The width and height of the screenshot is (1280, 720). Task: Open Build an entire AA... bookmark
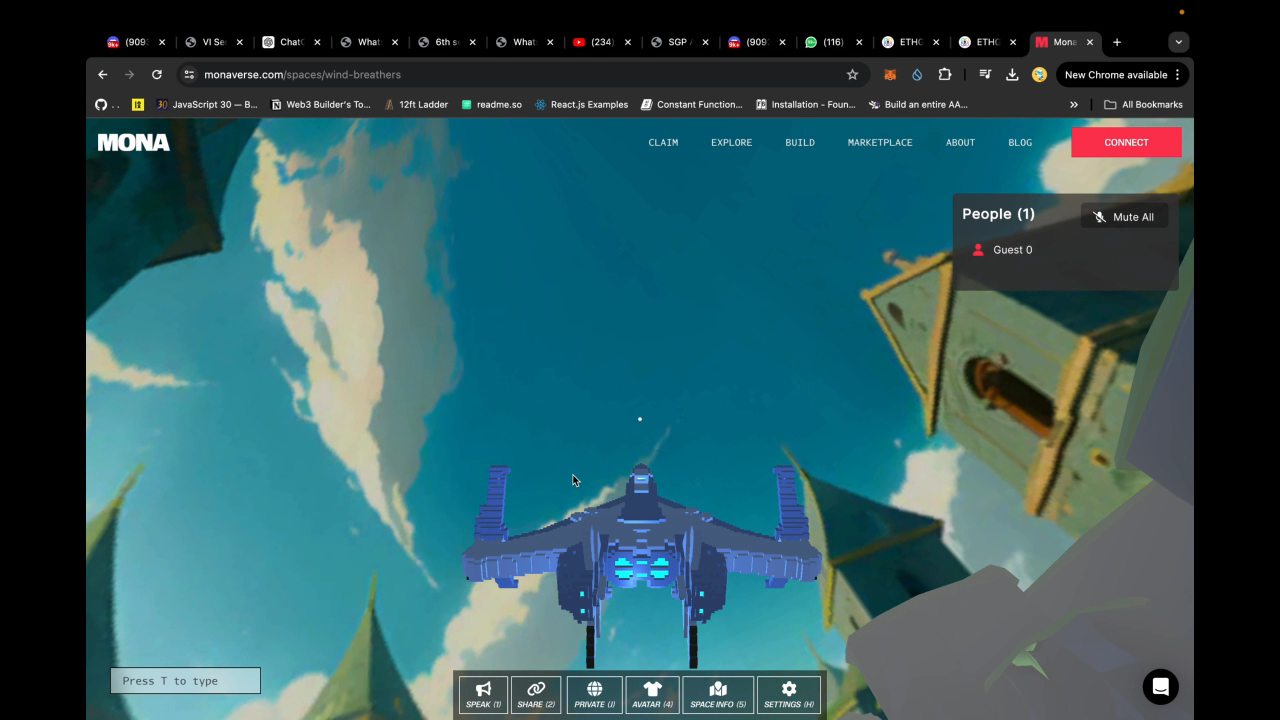pyautogui.click(x=918, y=104)
